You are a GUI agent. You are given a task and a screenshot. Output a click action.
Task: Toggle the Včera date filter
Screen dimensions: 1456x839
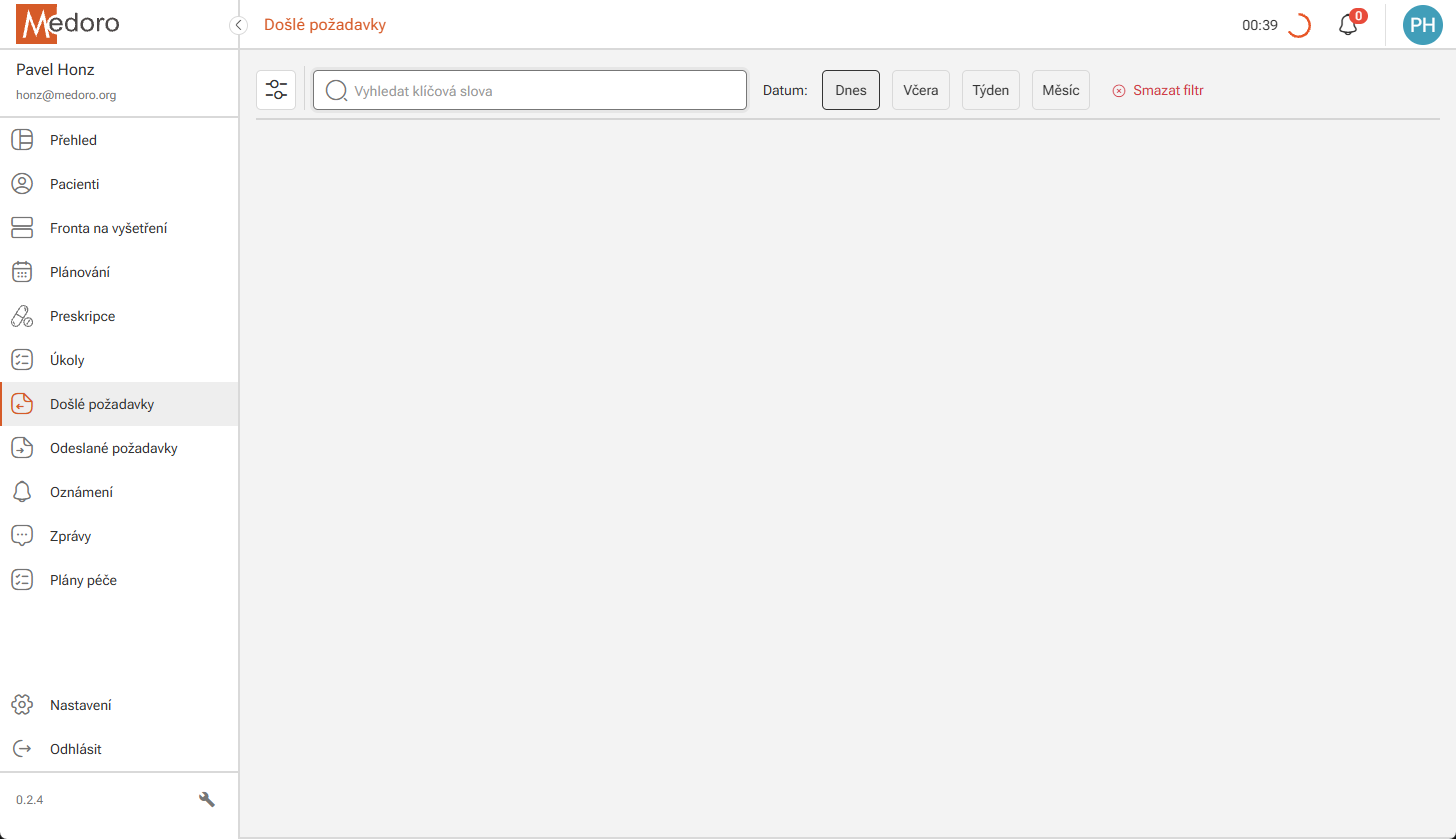coord(920,90)
